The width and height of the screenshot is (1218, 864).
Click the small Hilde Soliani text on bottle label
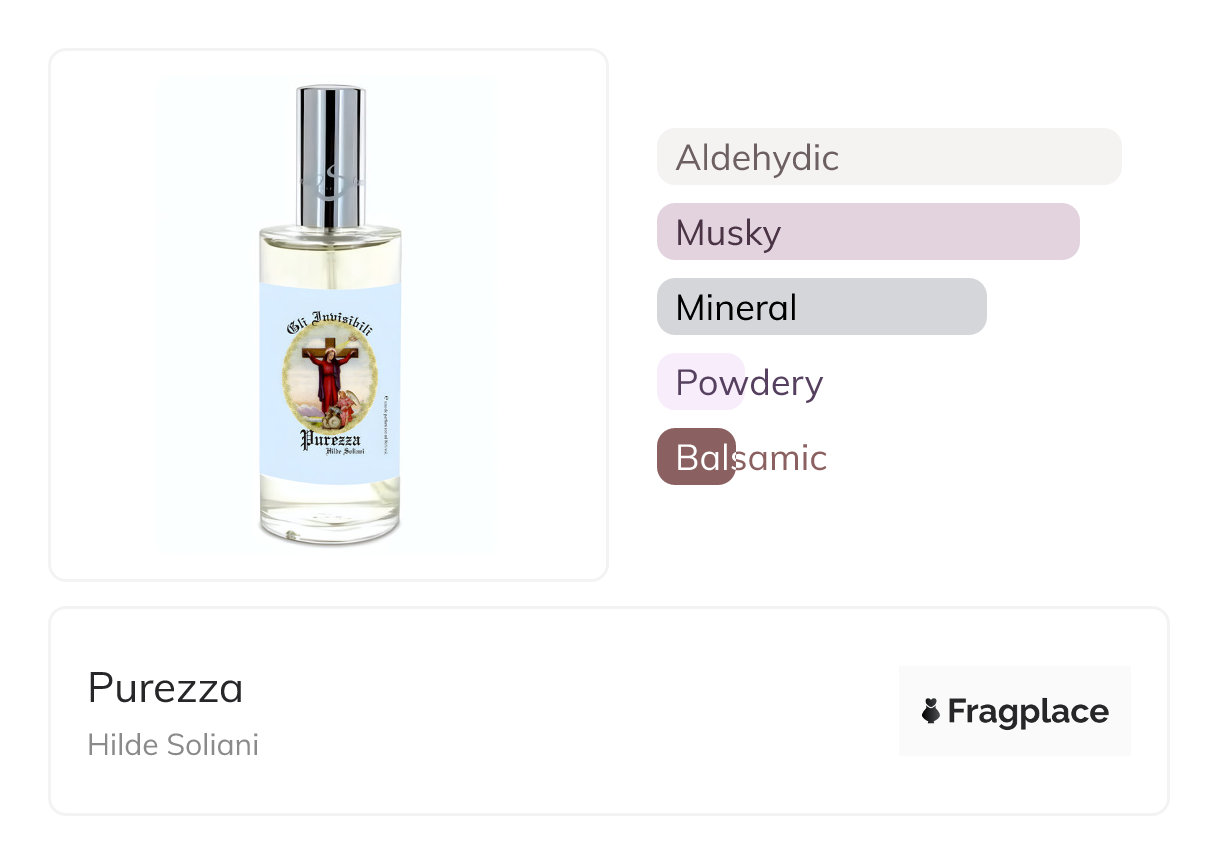click(x=344, y=453)
